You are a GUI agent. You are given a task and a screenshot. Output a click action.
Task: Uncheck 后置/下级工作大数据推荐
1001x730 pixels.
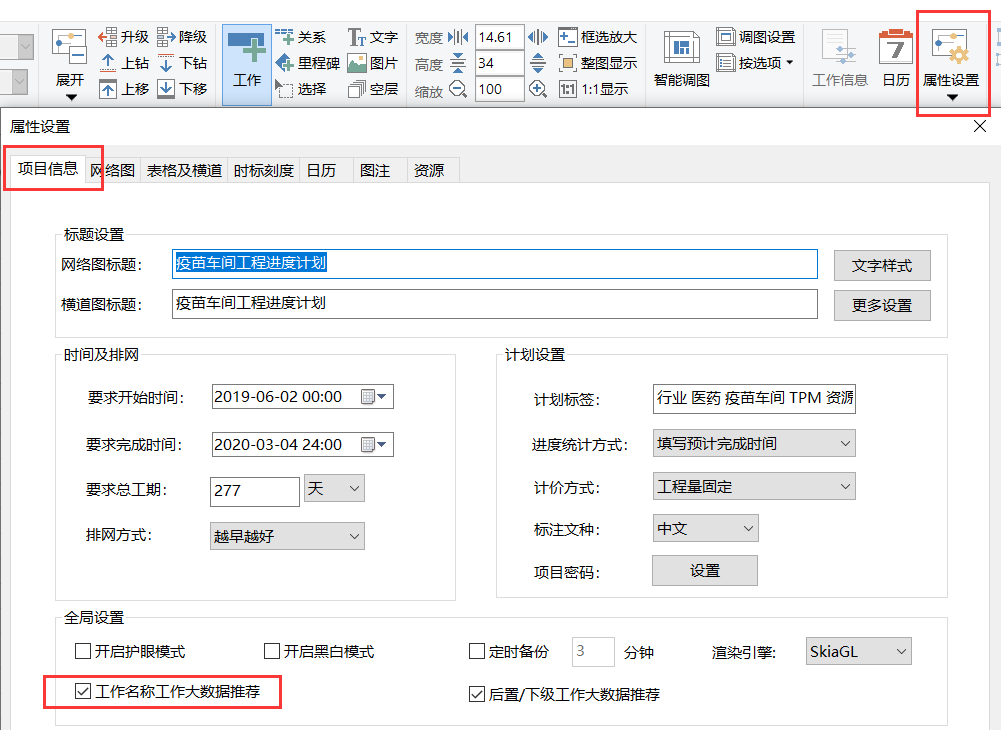pyautogui.click(x=477, y=694)
